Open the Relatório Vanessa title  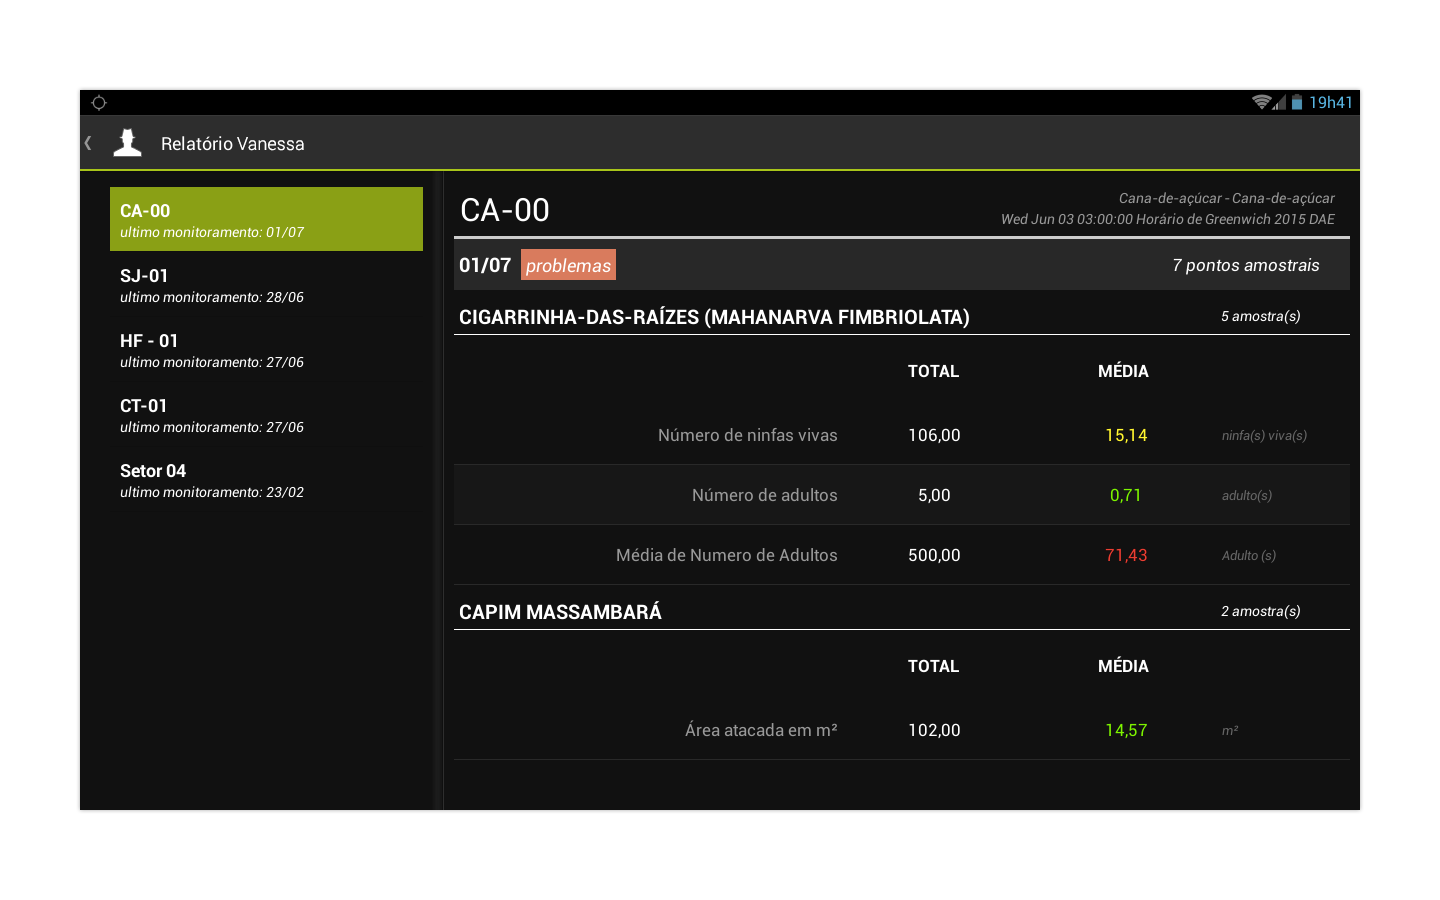(233, 144)
